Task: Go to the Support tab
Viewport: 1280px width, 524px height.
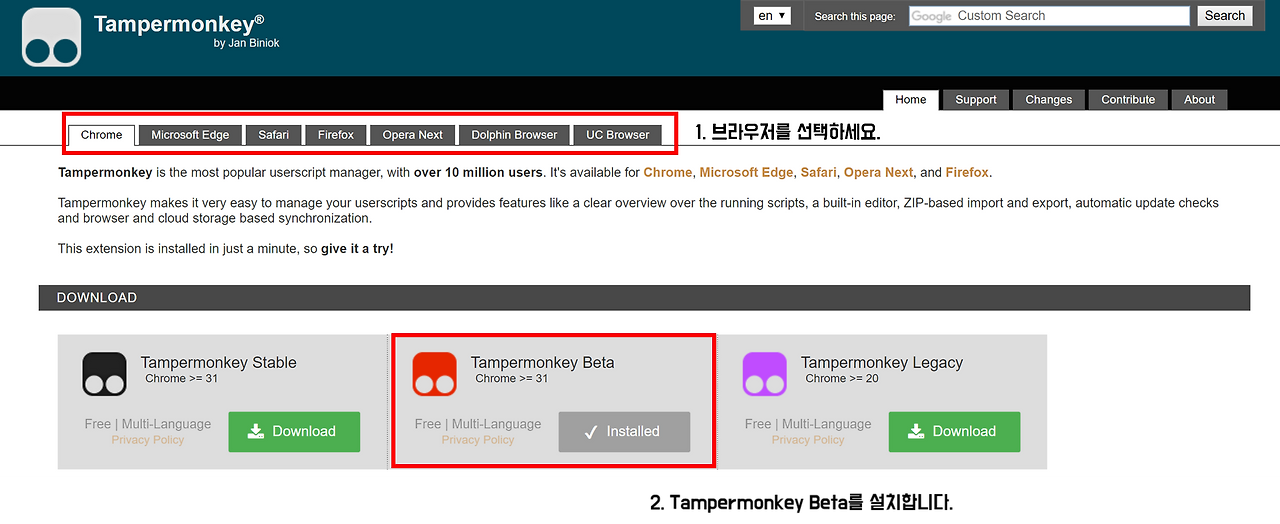Action: click(x=976, y=100)
